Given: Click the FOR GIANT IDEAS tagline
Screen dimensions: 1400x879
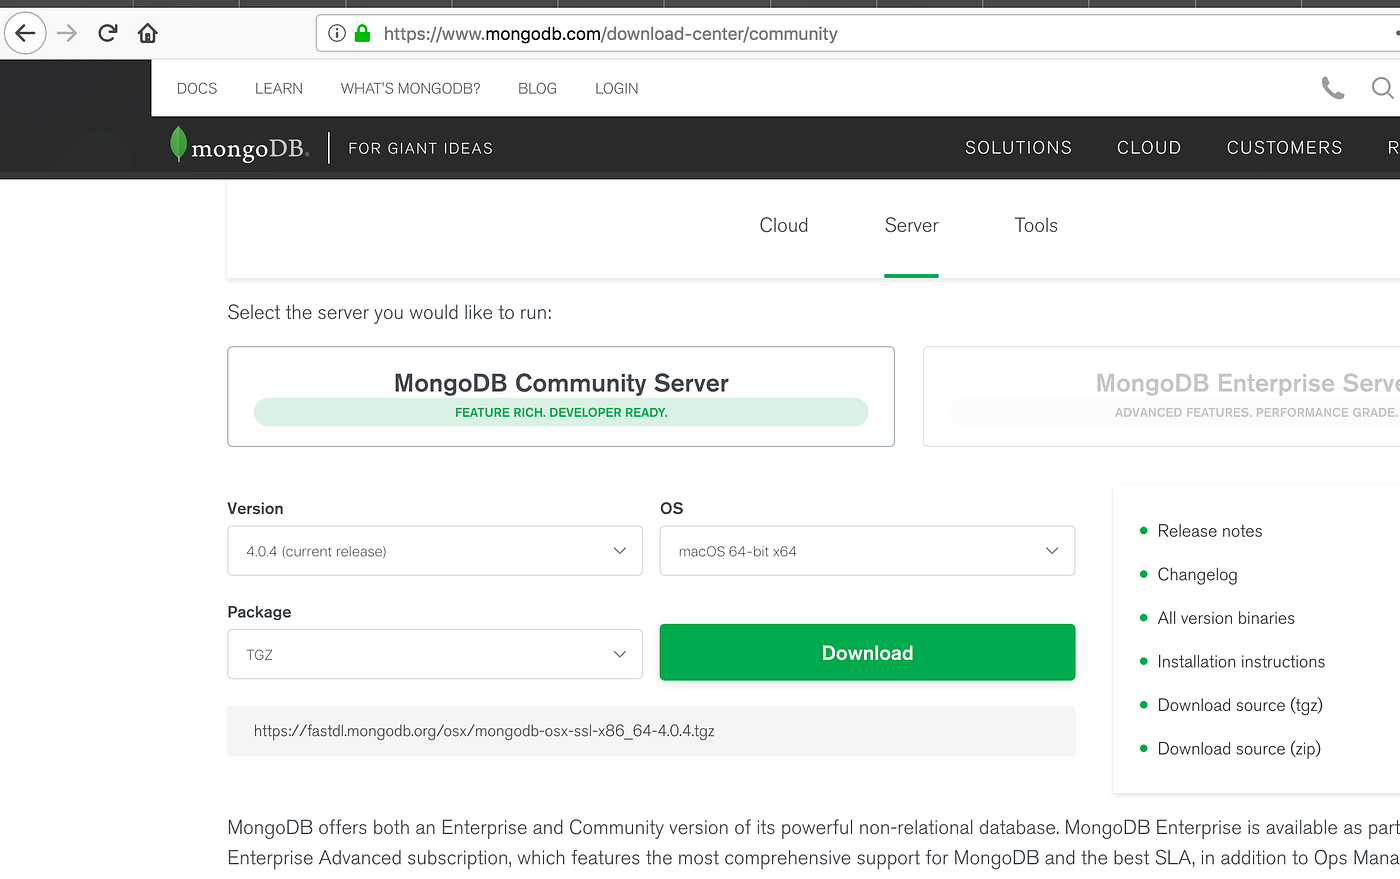Looking at the screenshot, I should [x=420, y=148].
